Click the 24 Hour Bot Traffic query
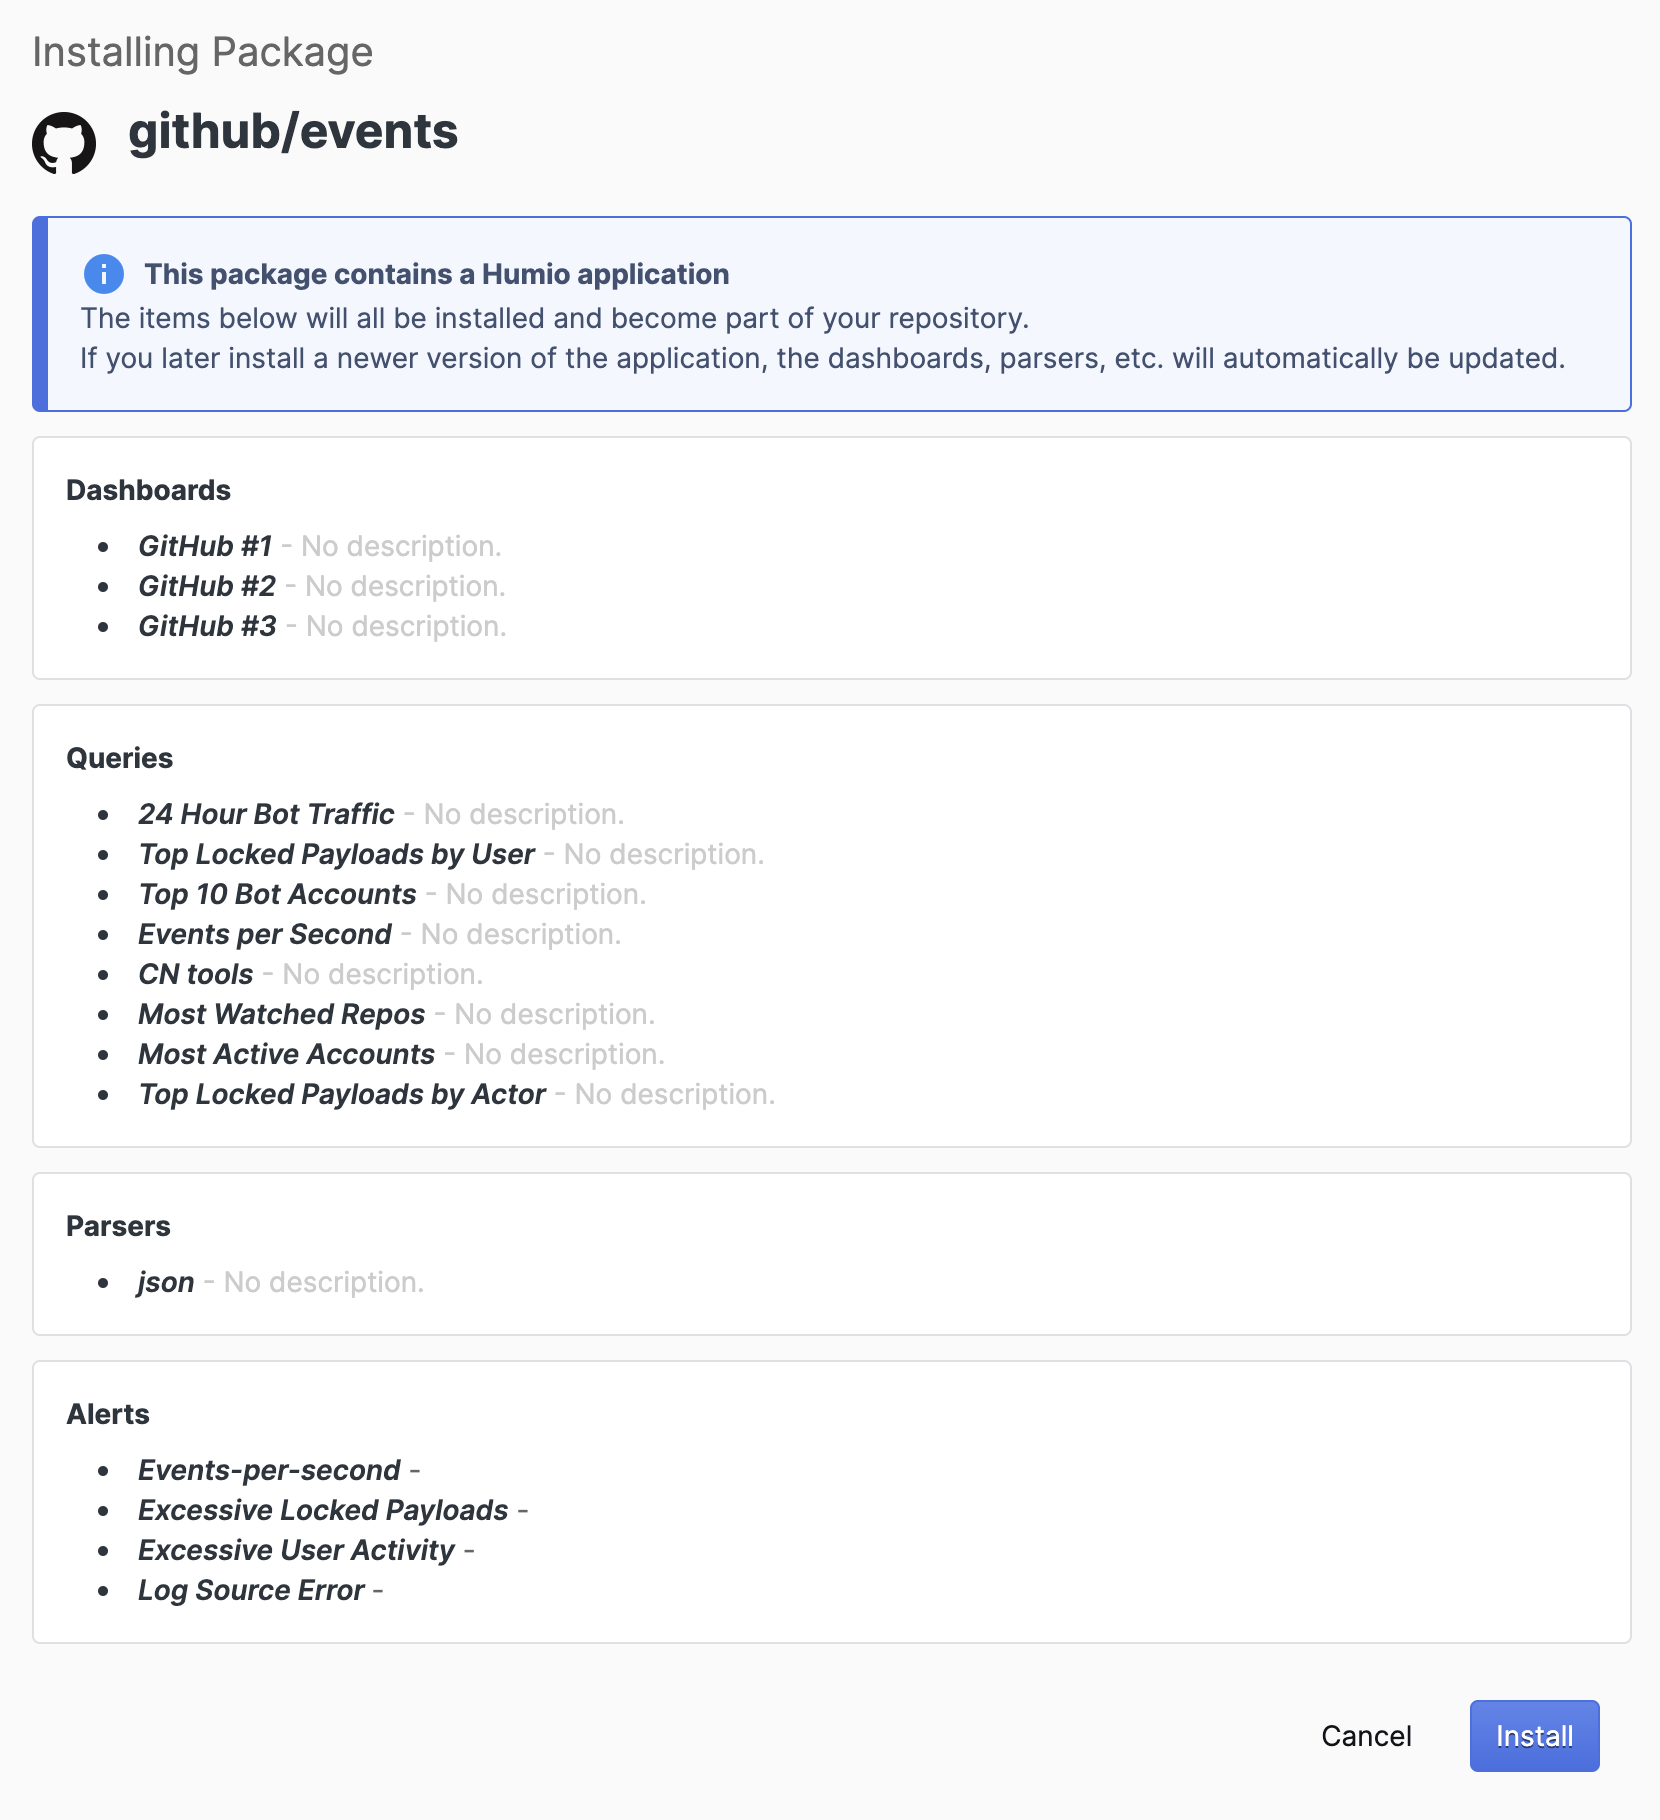This screenshot has height=1820, width=1660. pyautogui.click(x=266, y=814)
